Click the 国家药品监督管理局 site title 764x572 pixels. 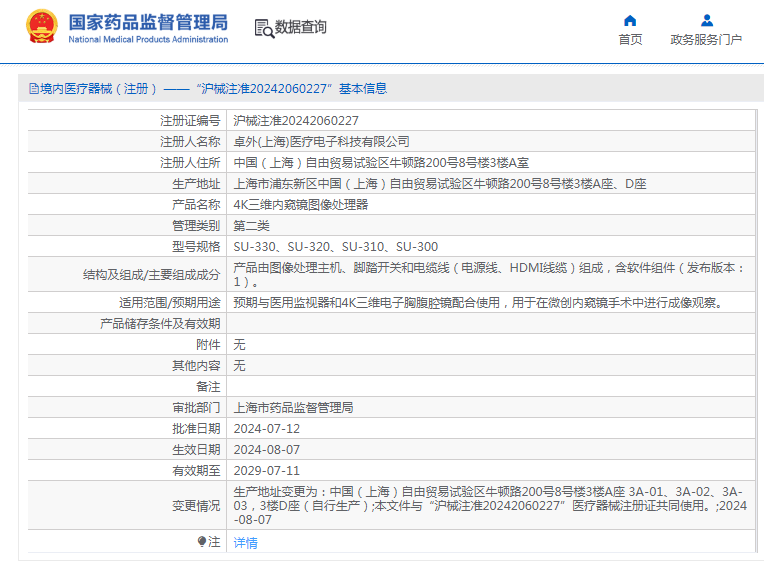pos(148,21)
